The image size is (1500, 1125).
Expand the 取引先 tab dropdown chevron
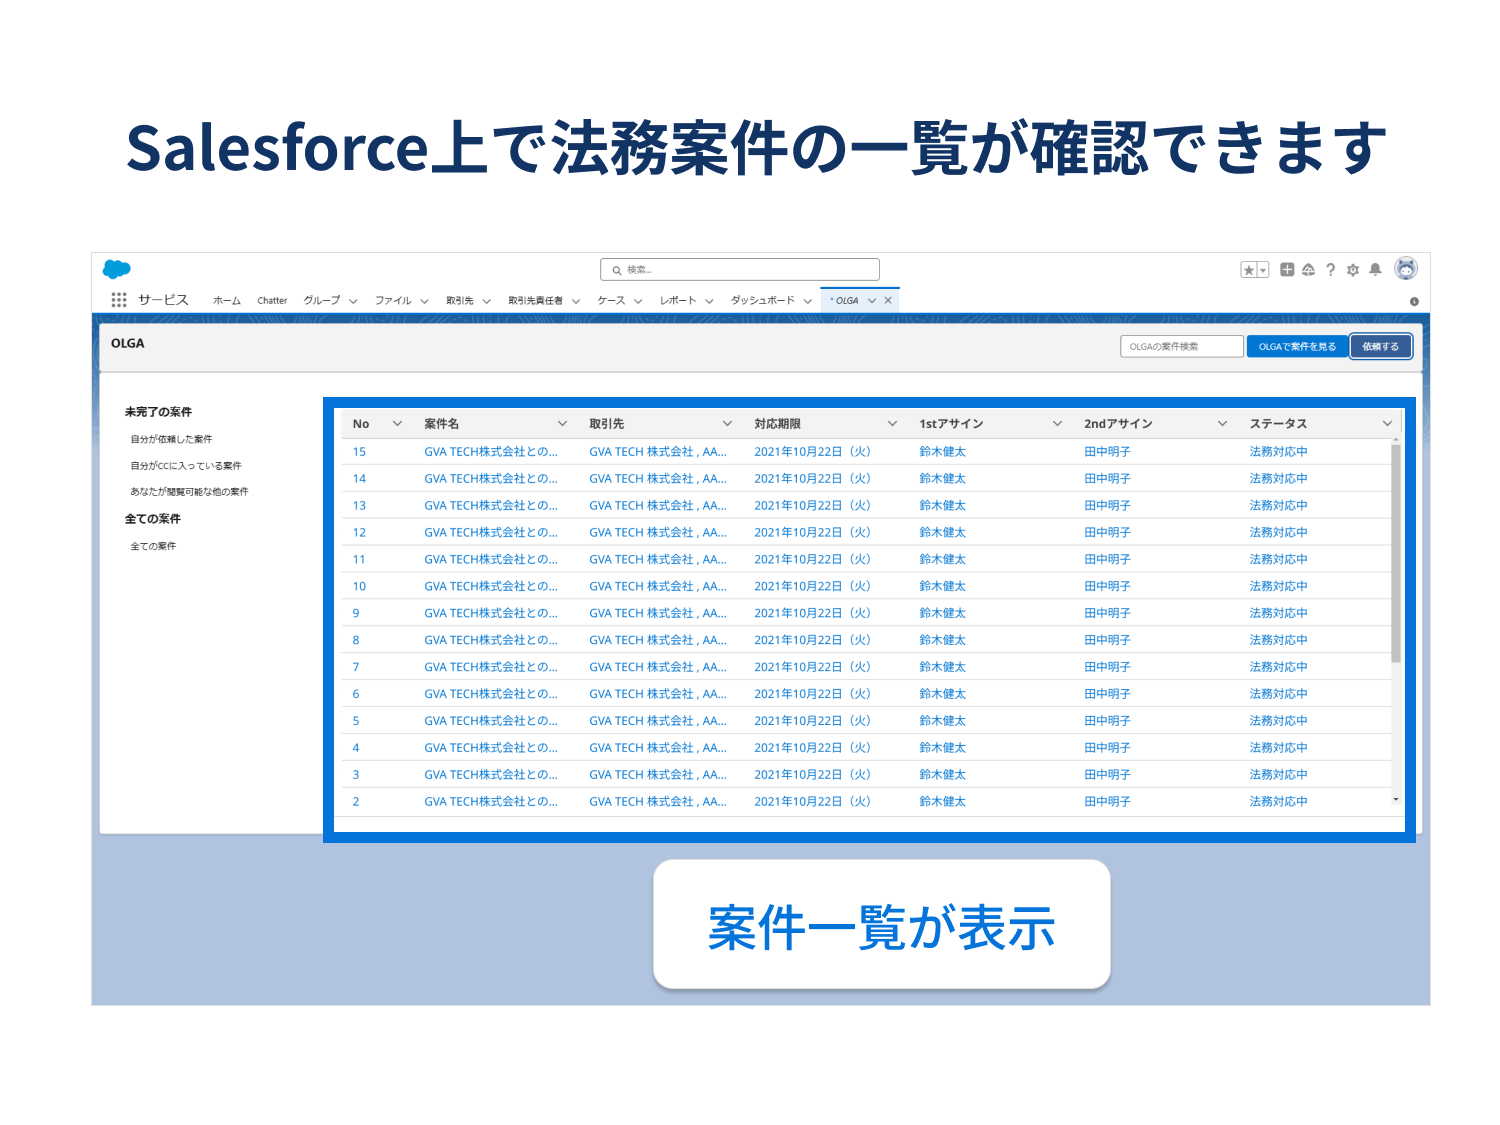coord(487,301)
